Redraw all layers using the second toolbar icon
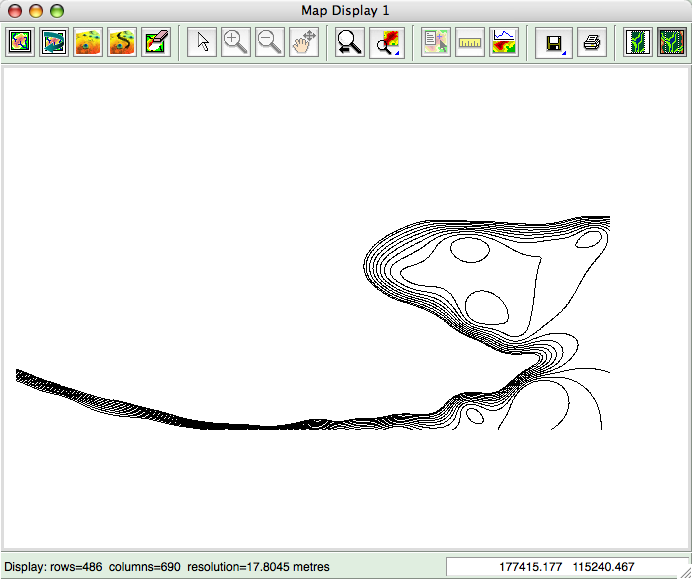The width and height of the screenshot is (692, 579). 54,42
